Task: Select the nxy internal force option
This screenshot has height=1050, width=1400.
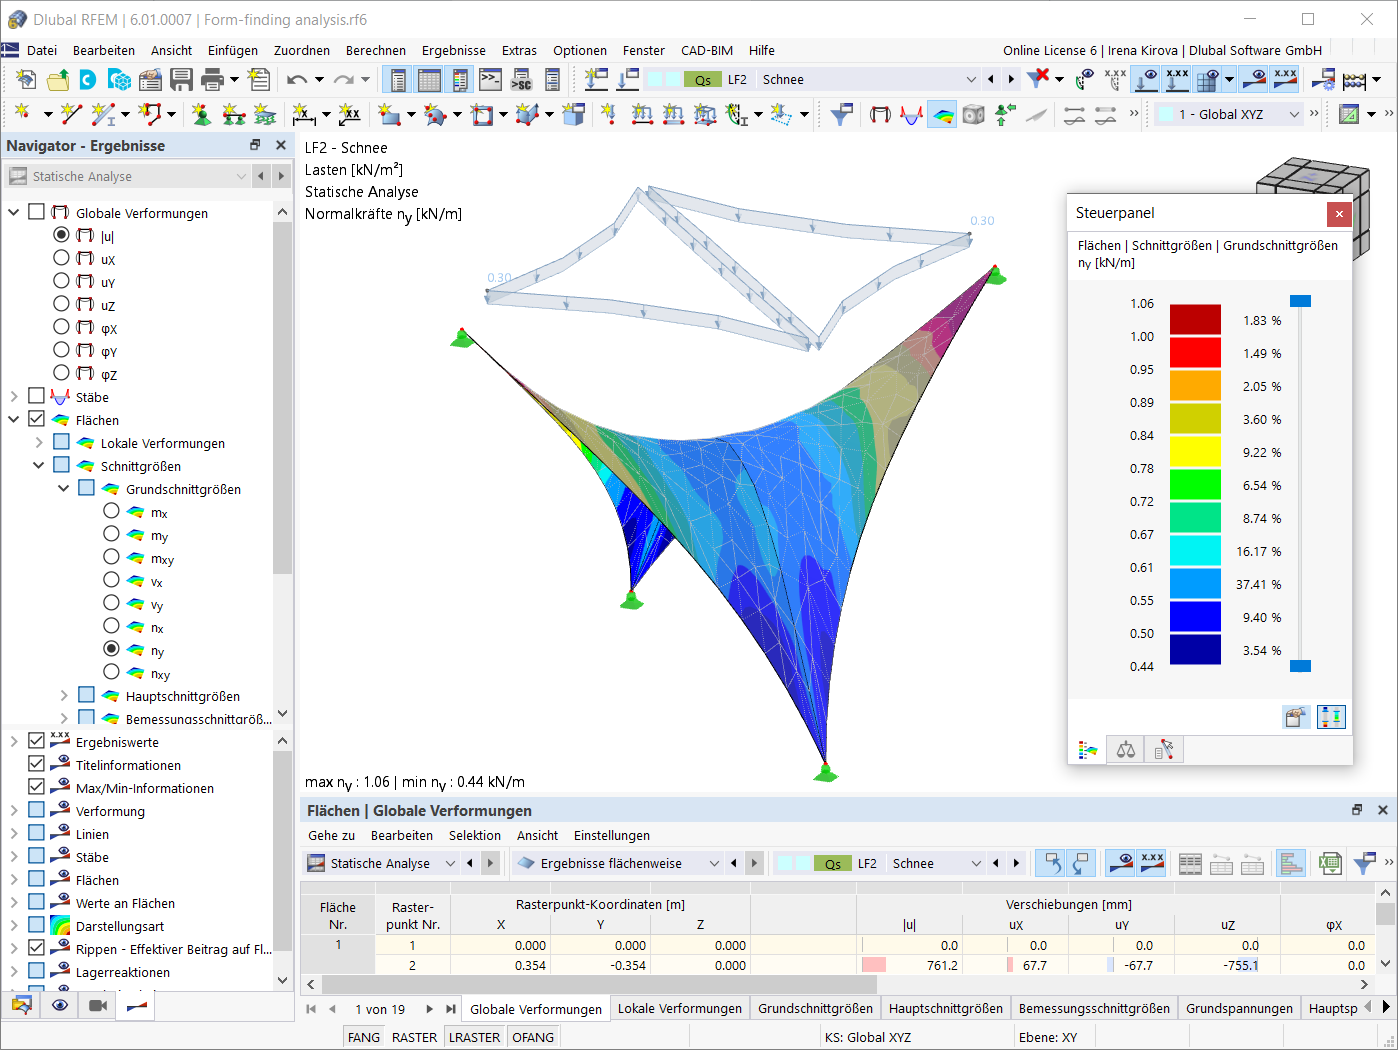Action: click(111, 672)
